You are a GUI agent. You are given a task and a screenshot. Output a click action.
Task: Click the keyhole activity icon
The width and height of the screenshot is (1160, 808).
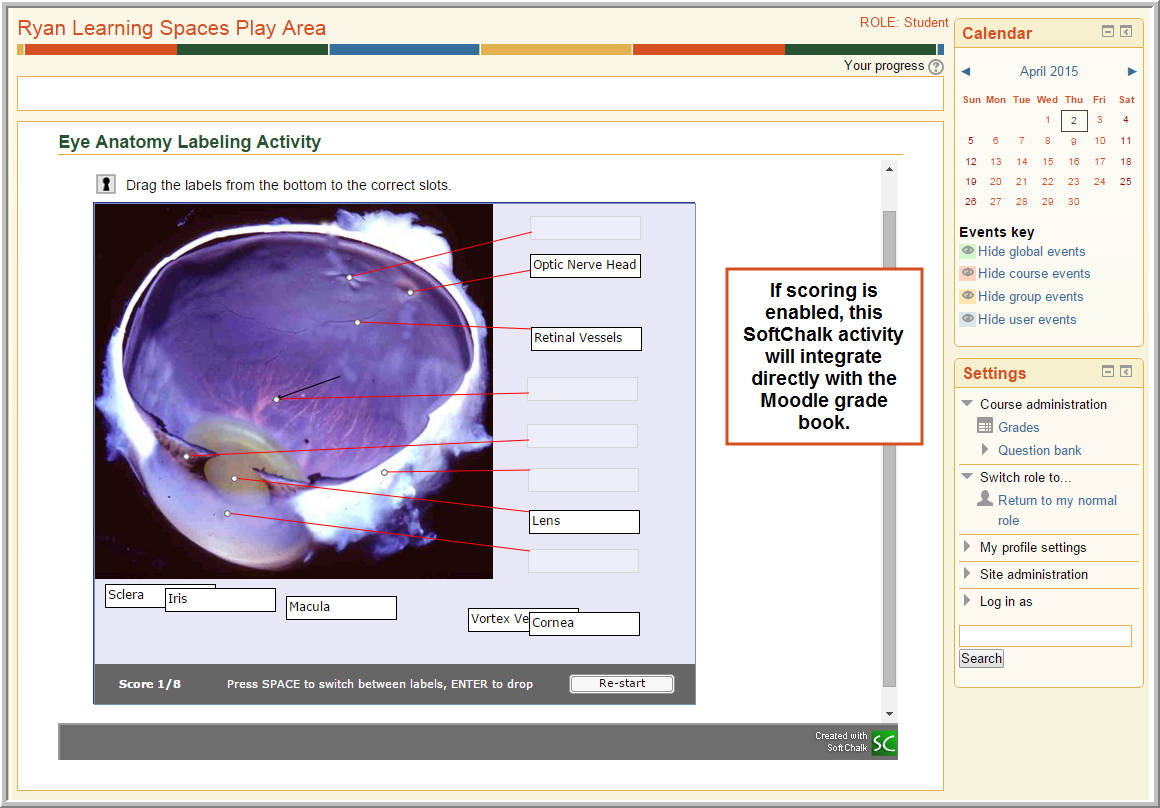107,184
